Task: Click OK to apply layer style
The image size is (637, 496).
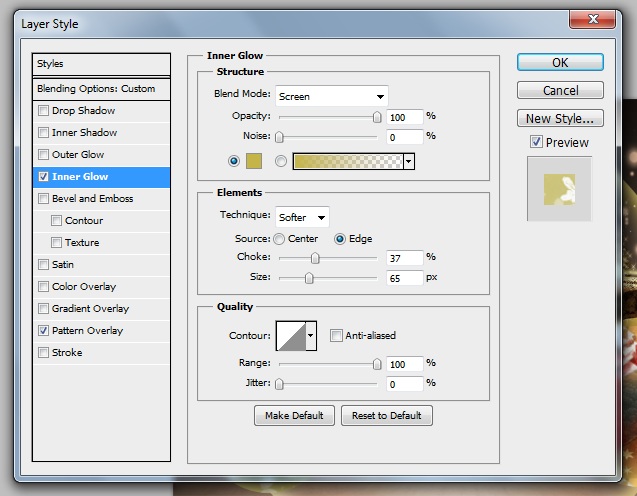Action: coord(560,63)
